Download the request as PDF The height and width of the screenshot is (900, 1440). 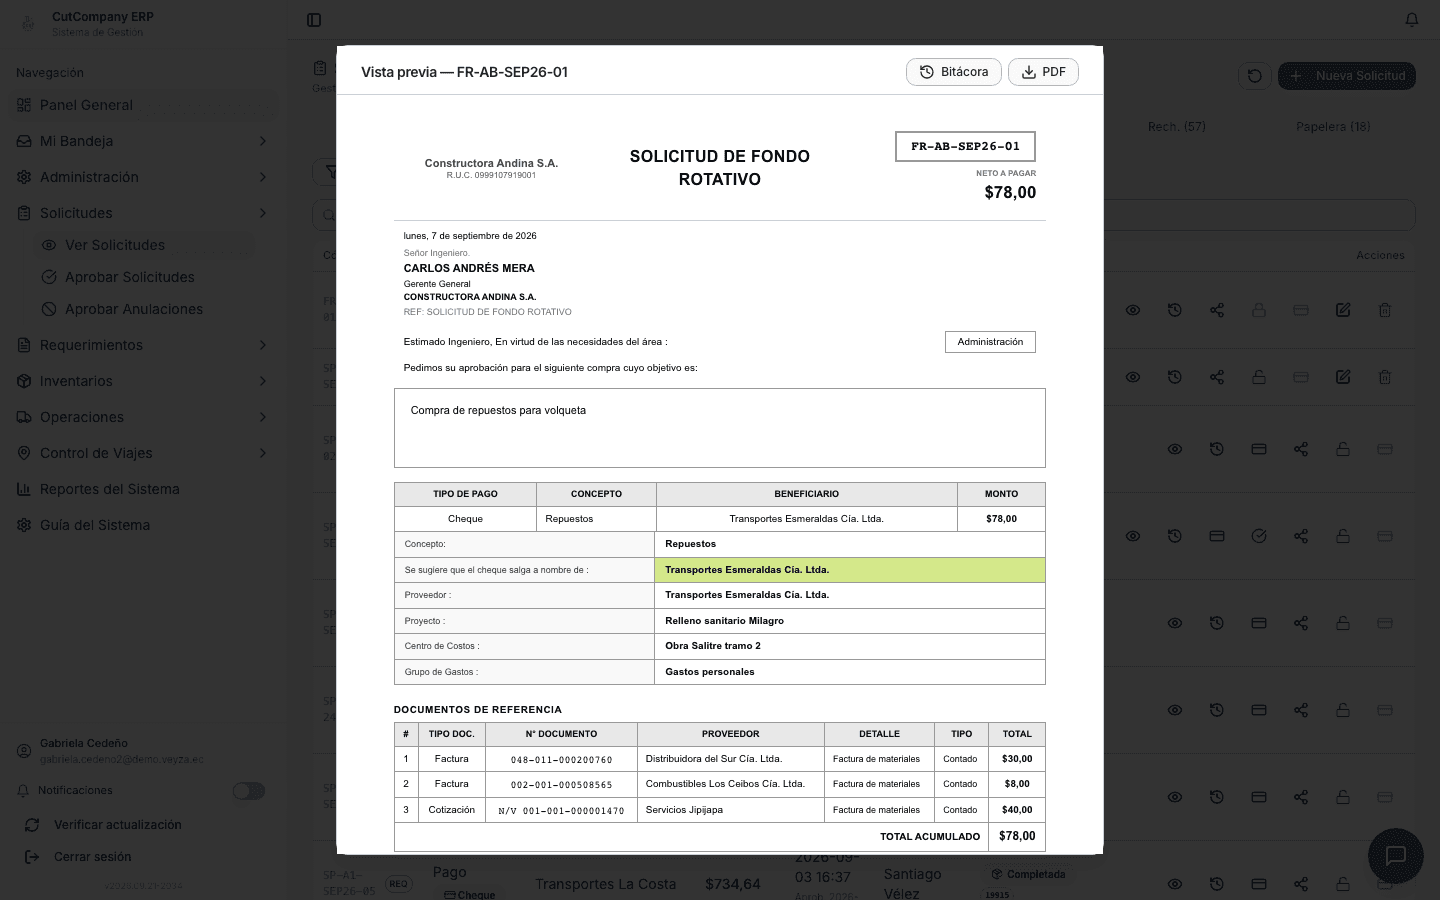click(x=1043, y=72)
